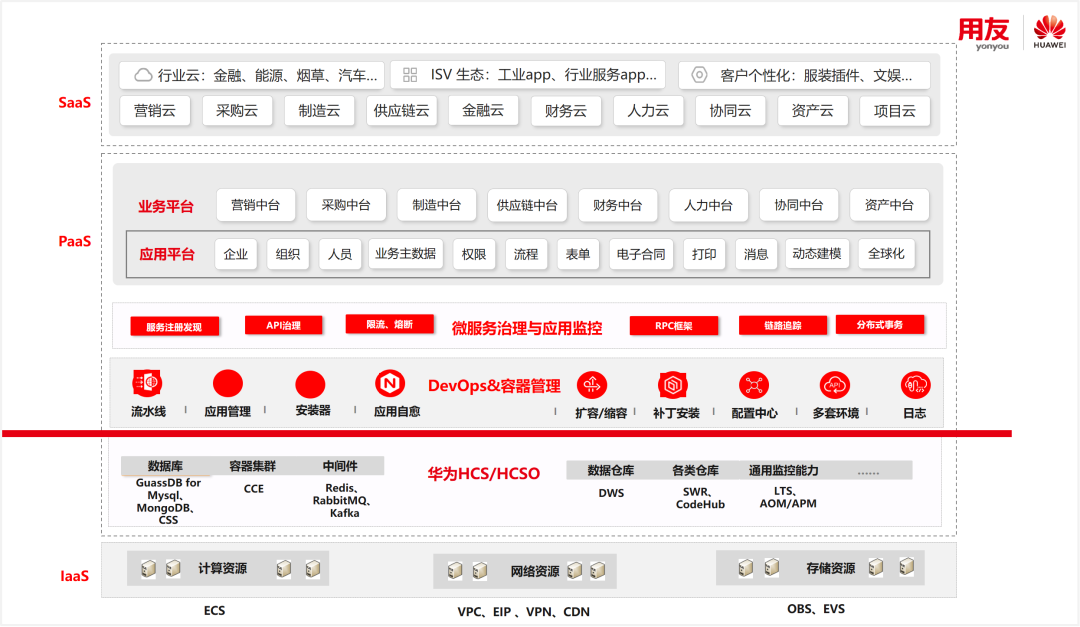1080x627 pixels.
Task: Open the 项目云 box
Action: coord(895,111)
